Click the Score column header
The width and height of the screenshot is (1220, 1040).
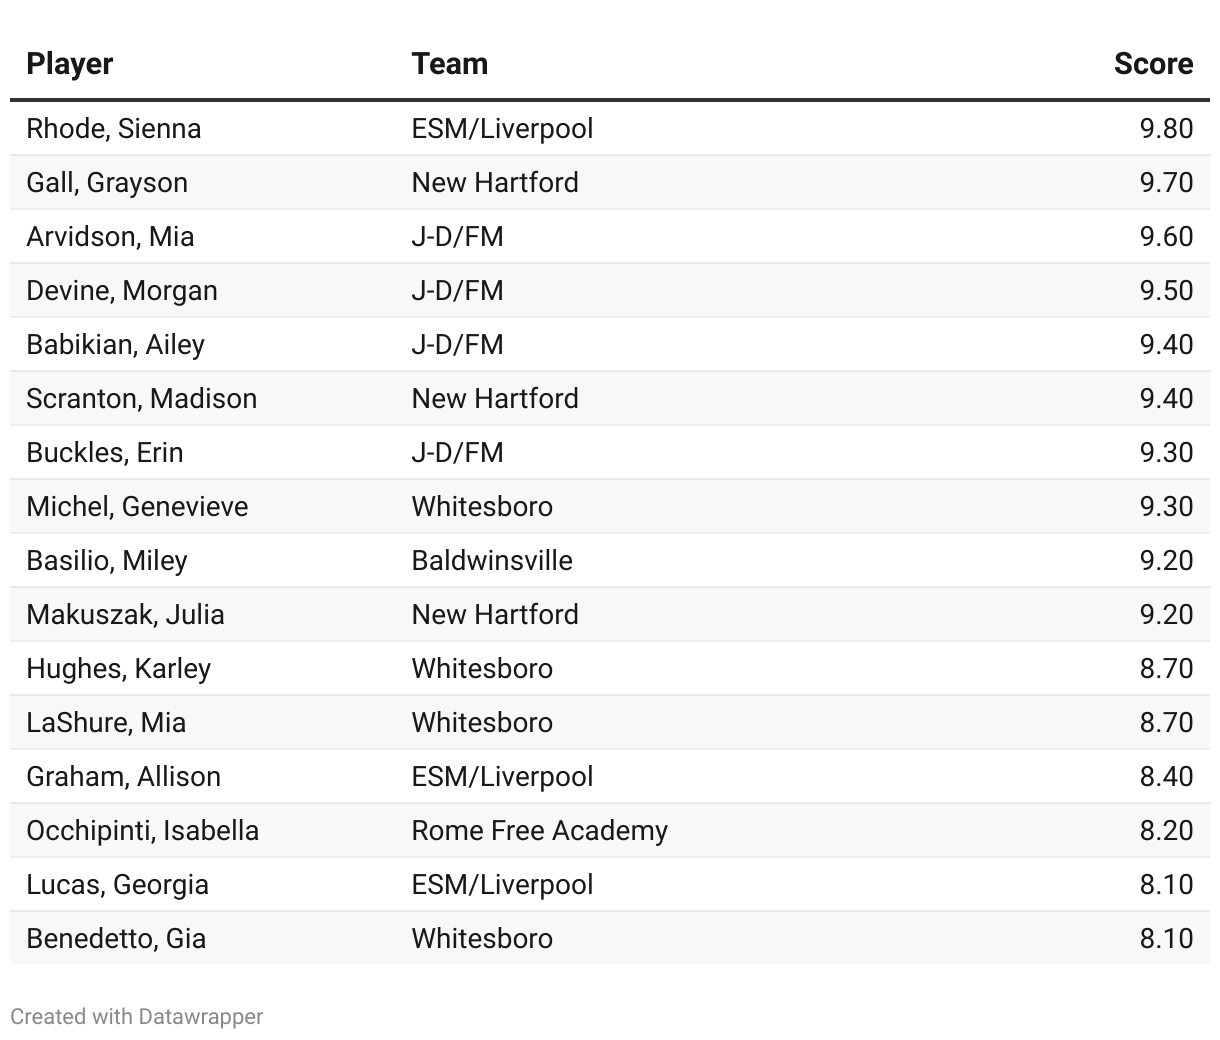(1153, 64)
